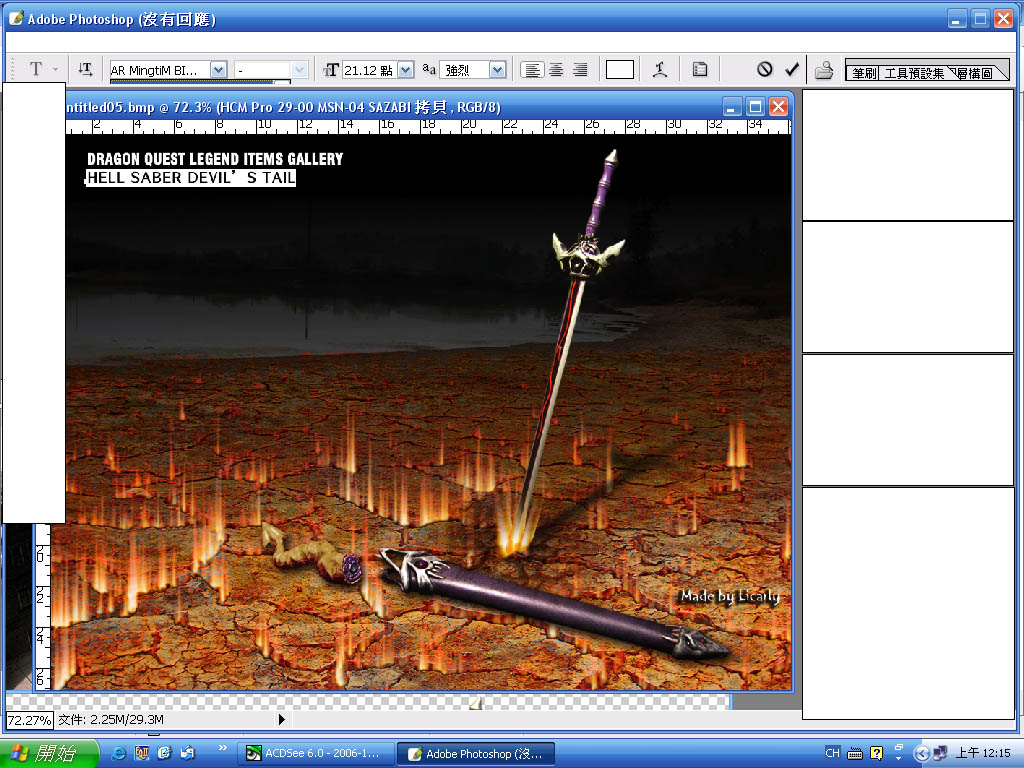
Task: Open the status bar info arrow menu
Action: [281, 719]
